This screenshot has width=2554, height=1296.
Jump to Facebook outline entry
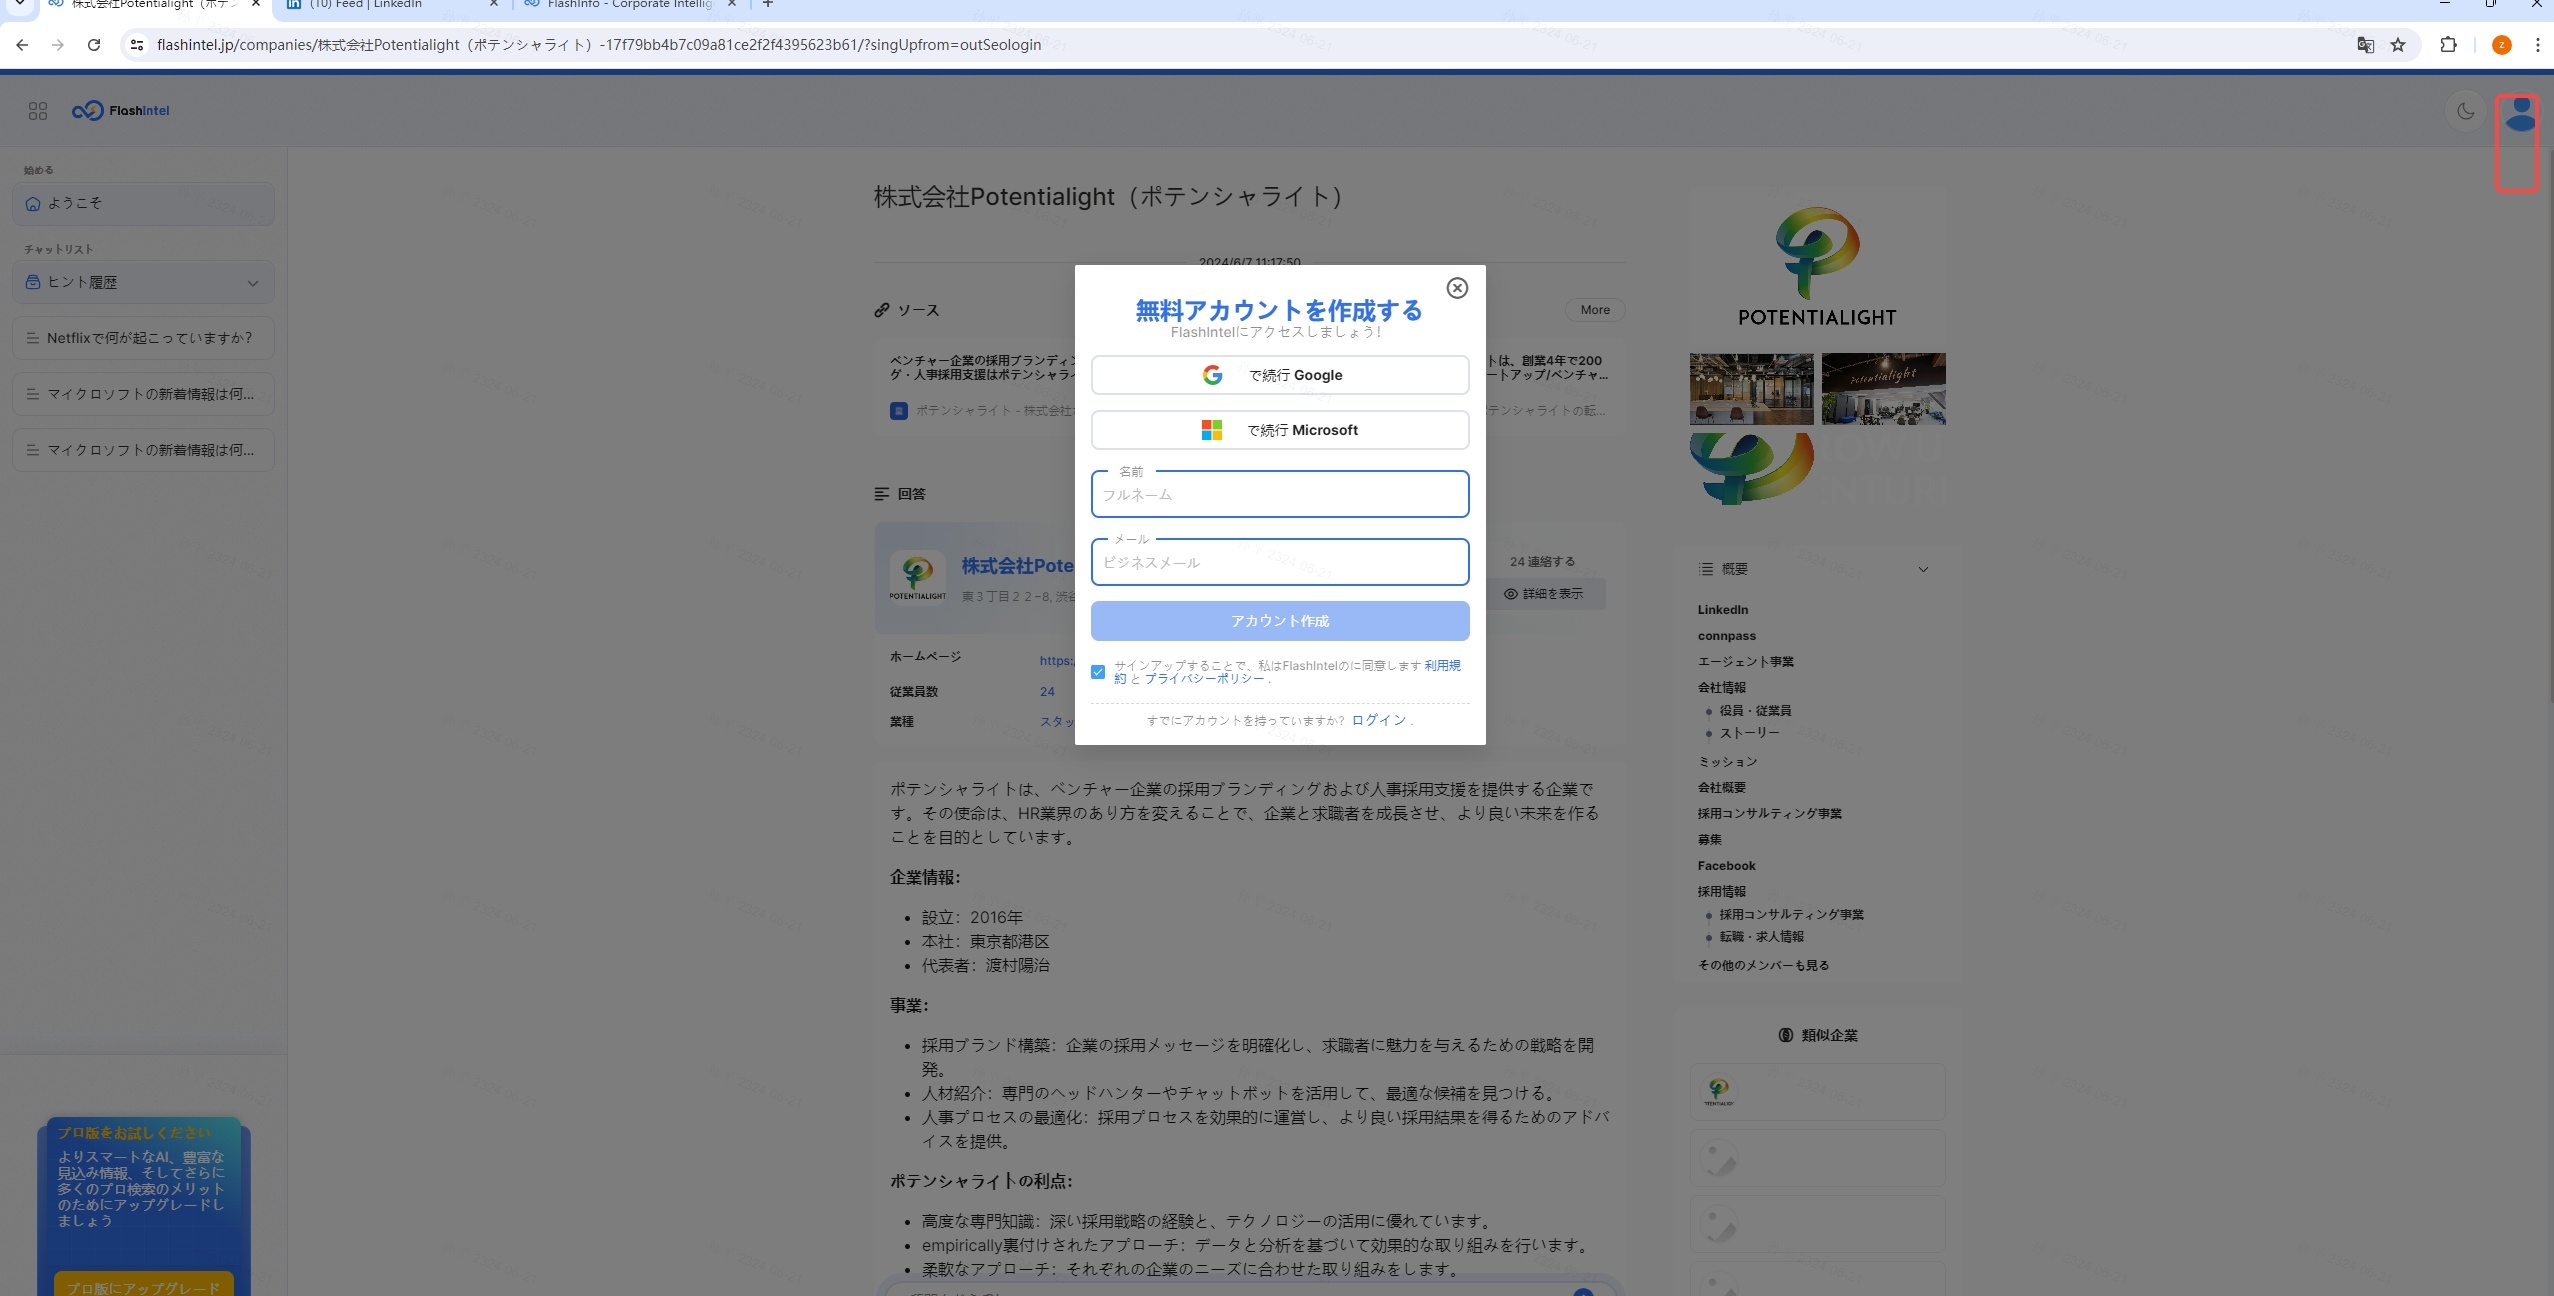tap(1726, 866)
